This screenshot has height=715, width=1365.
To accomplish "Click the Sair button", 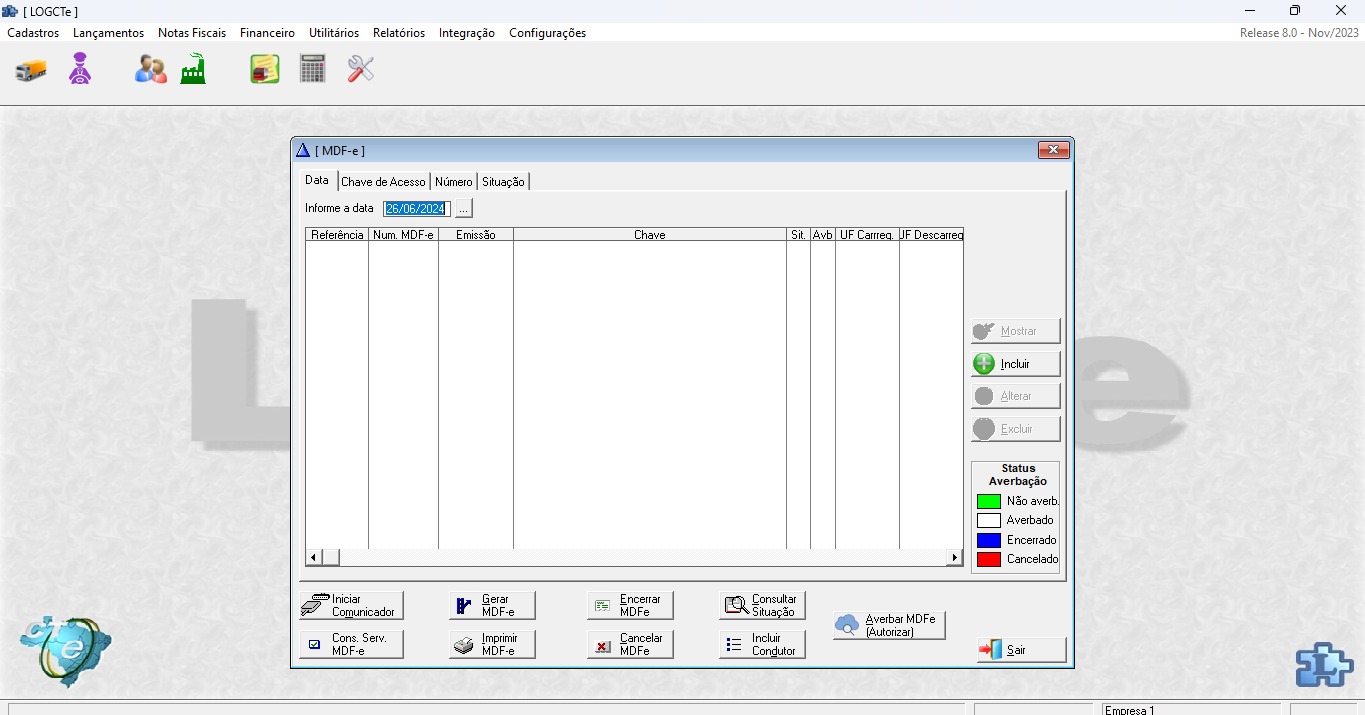I will click(x=1021, y=650).
